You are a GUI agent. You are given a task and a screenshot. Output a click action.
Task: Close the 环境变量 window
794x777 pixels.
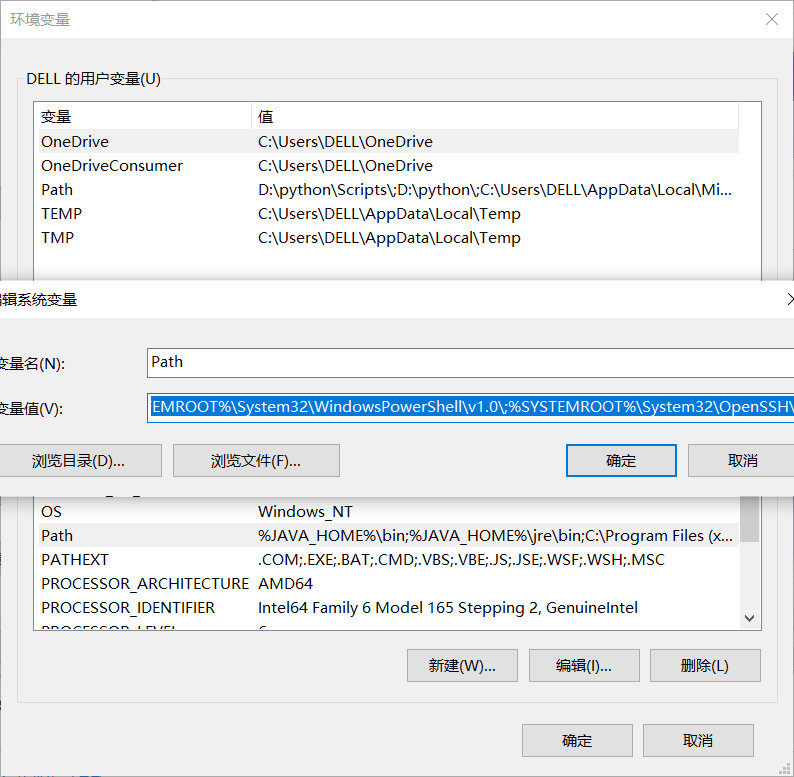pyautogui.click(x=771, y=20)
